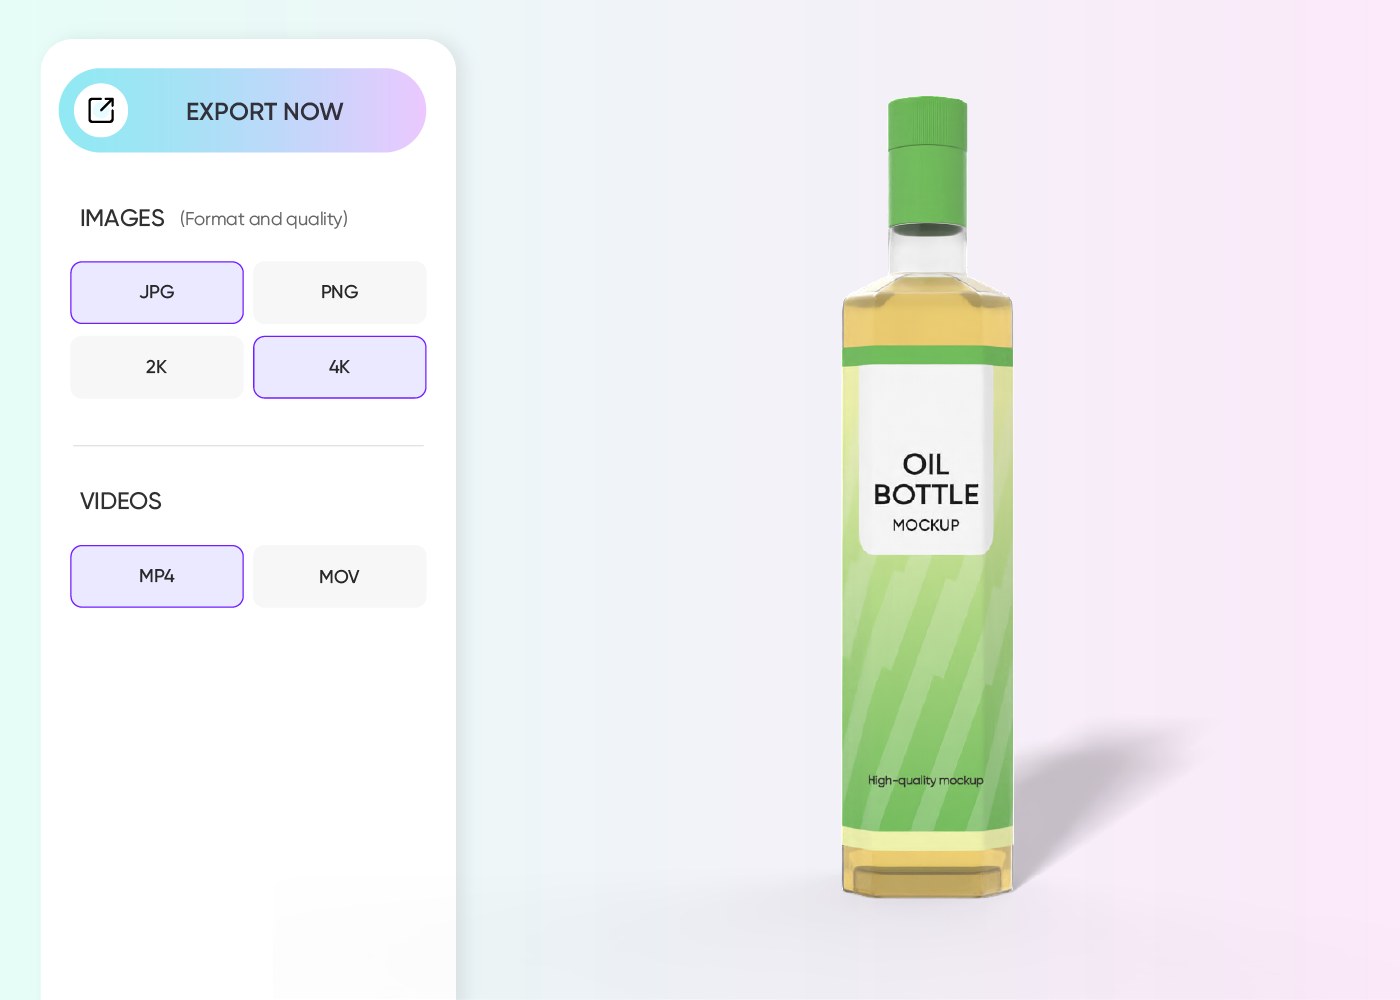Viewport: 1400px width, 1000px height.
Task: Select the 4K quality option
Action: 340,367
